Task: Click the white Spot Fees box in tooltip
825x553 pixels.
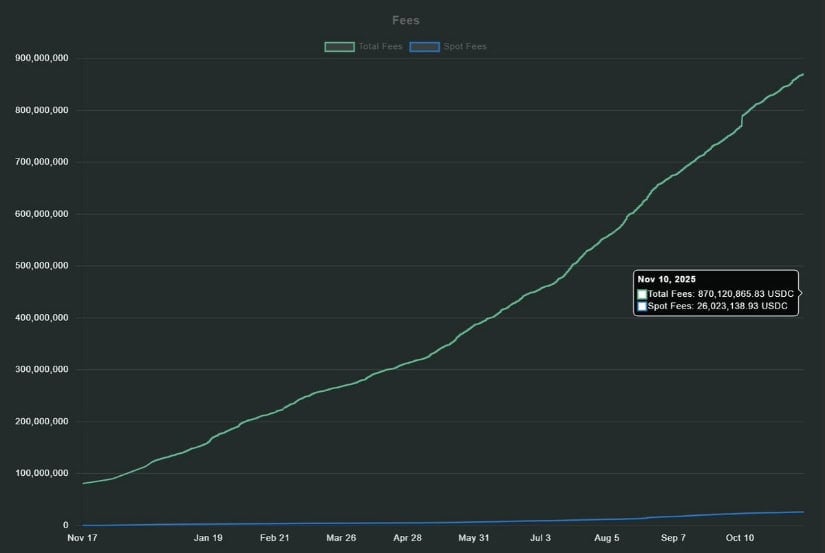Action: click(642, 306)
